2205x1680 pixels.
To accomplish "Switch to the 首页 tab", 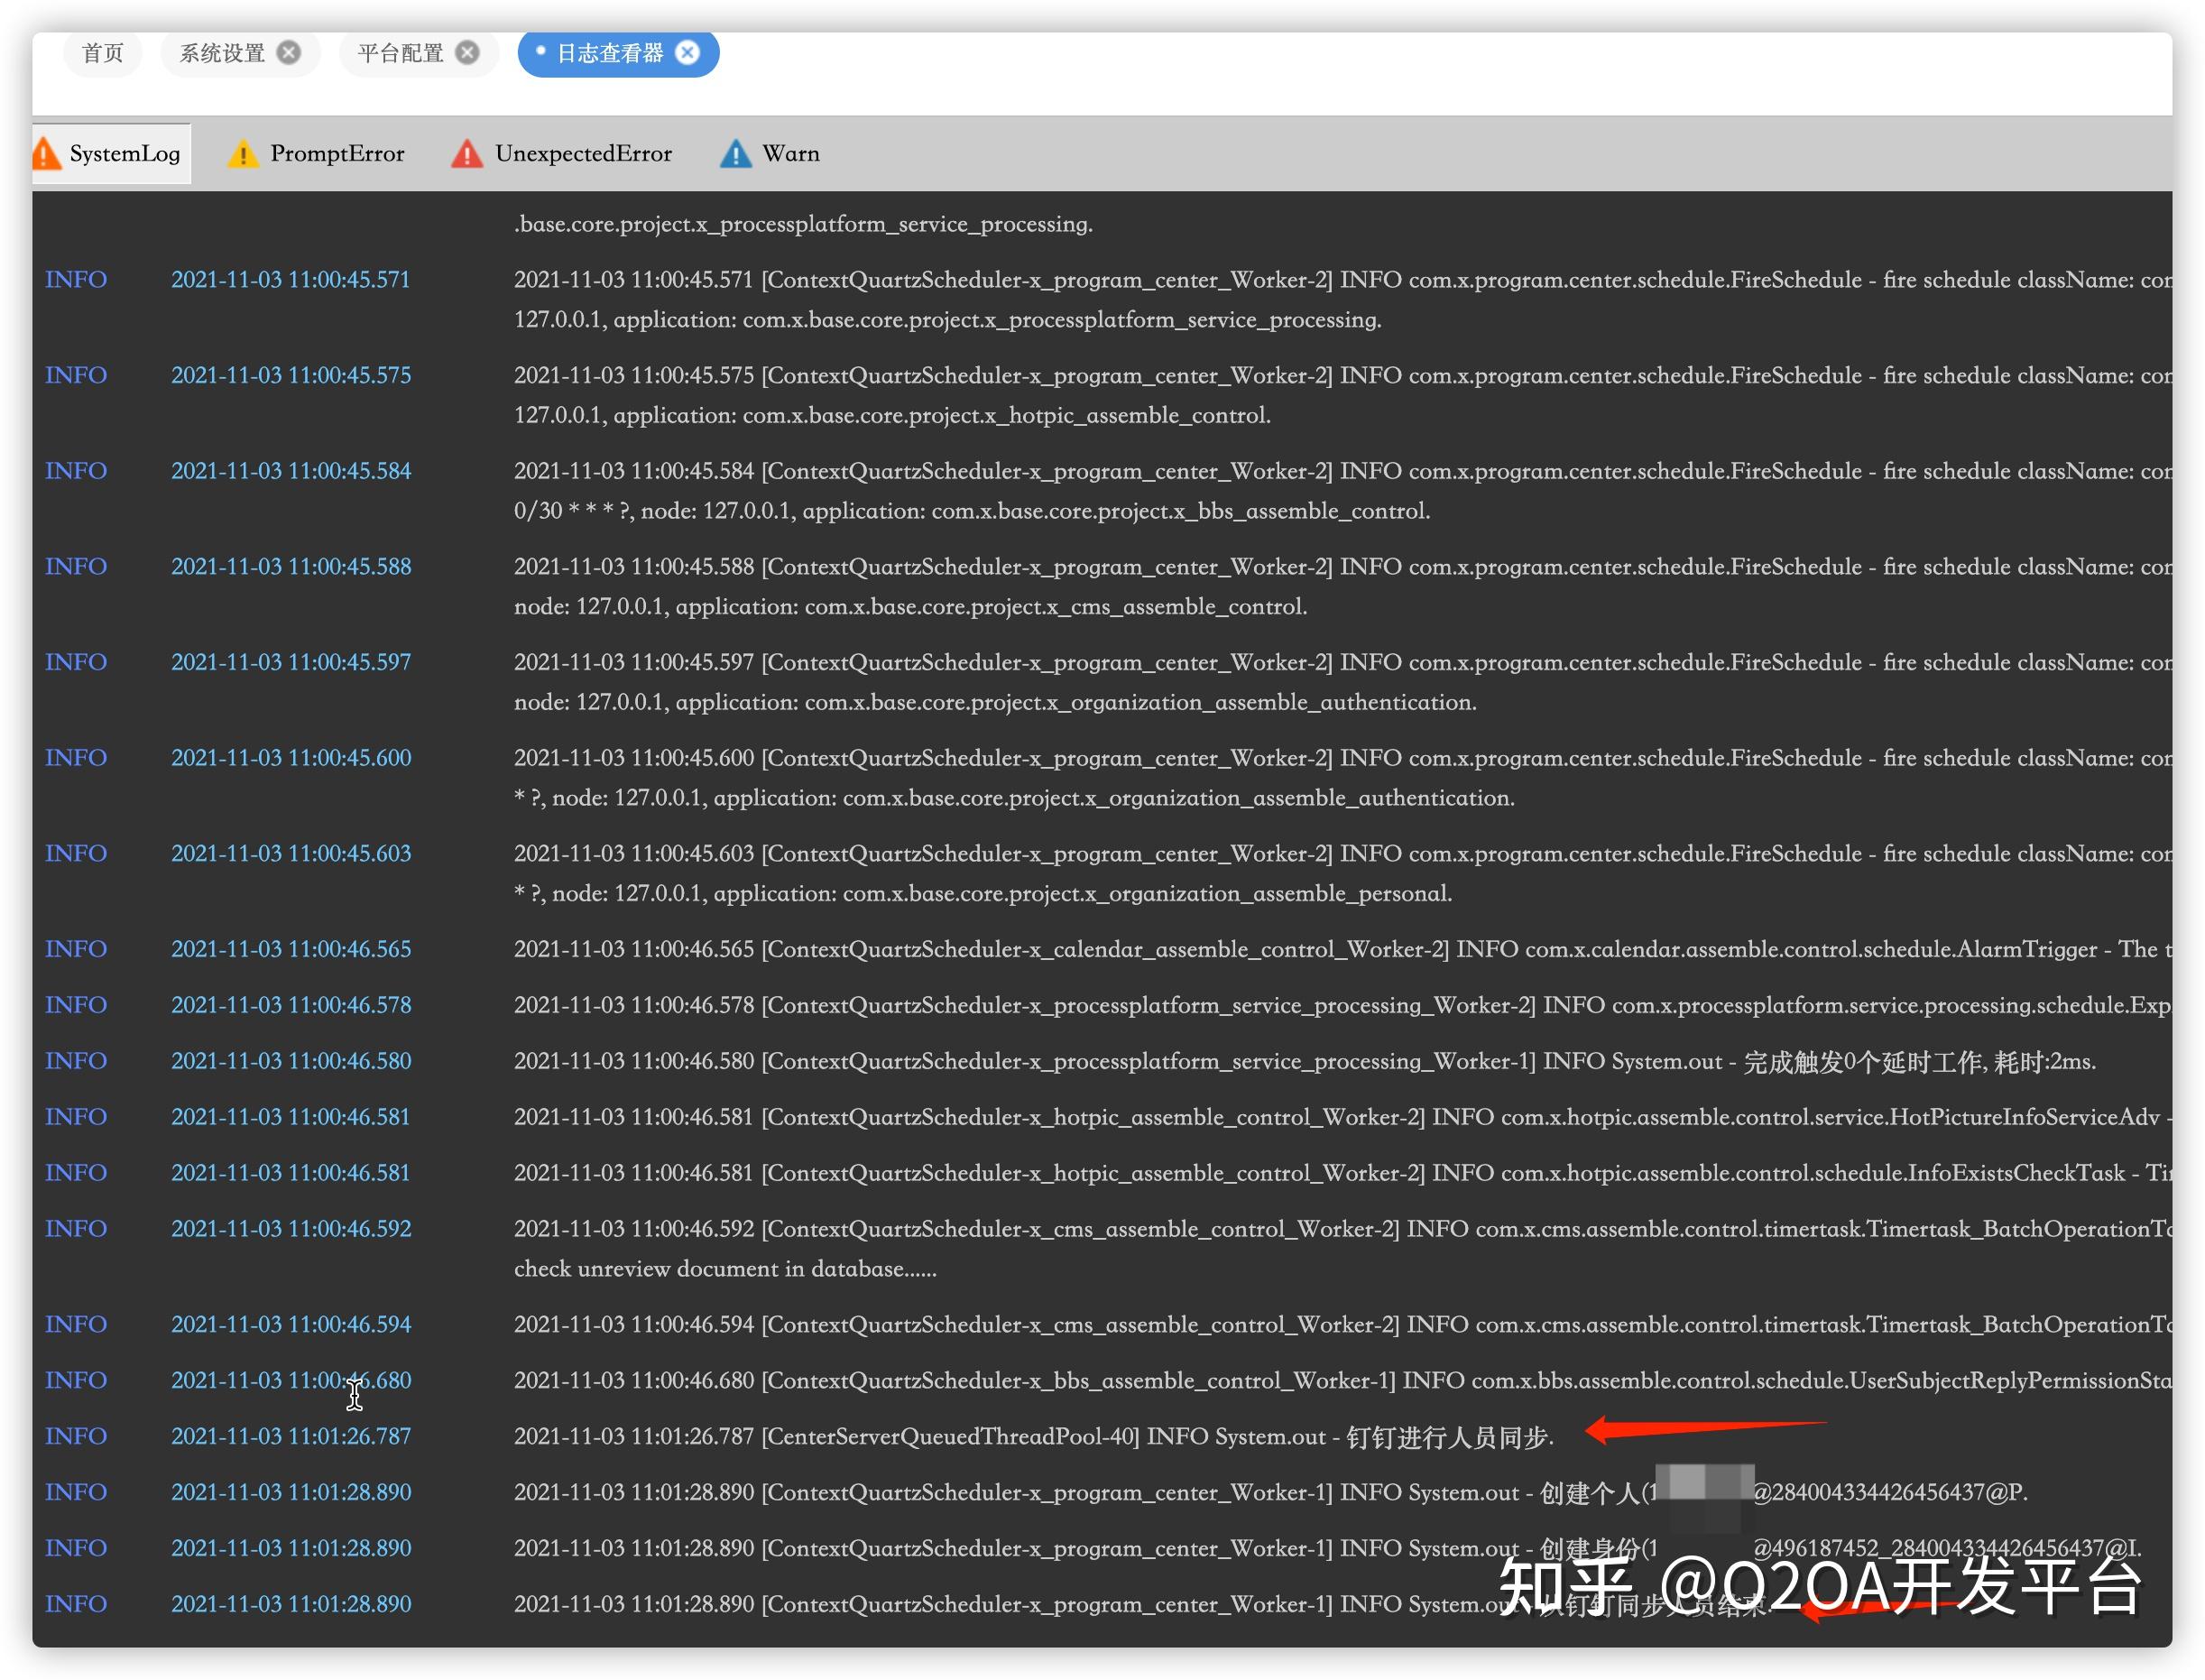I will tap(103, 53).
